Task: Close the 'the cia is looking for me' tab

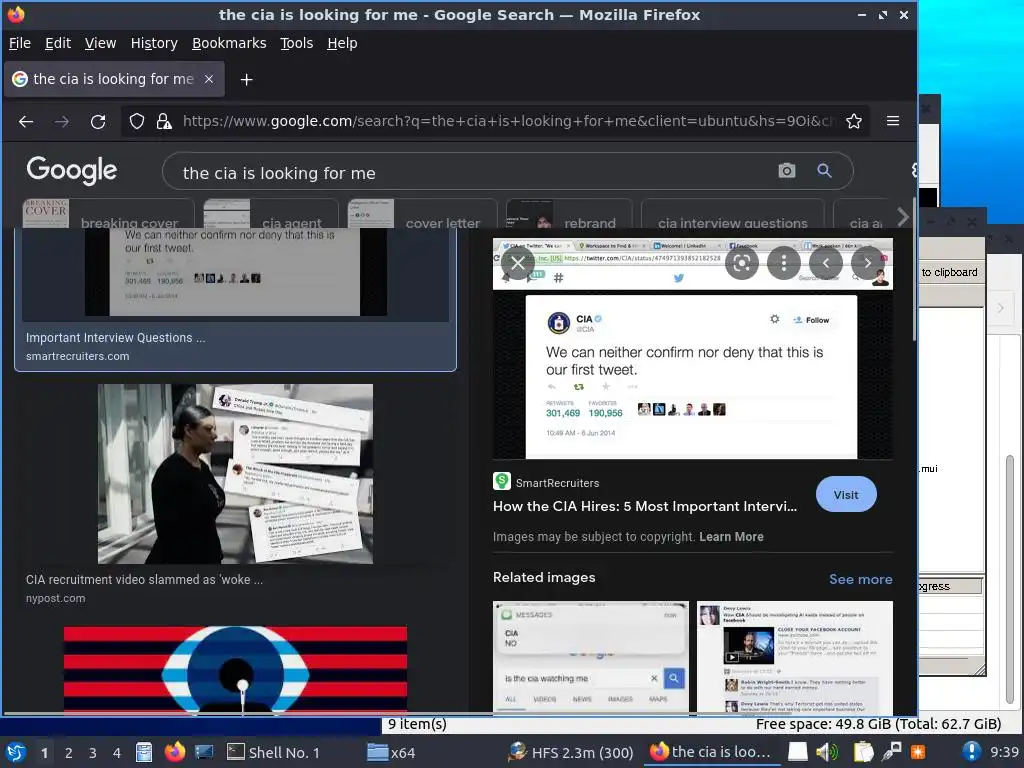Action: coord(209,79)
